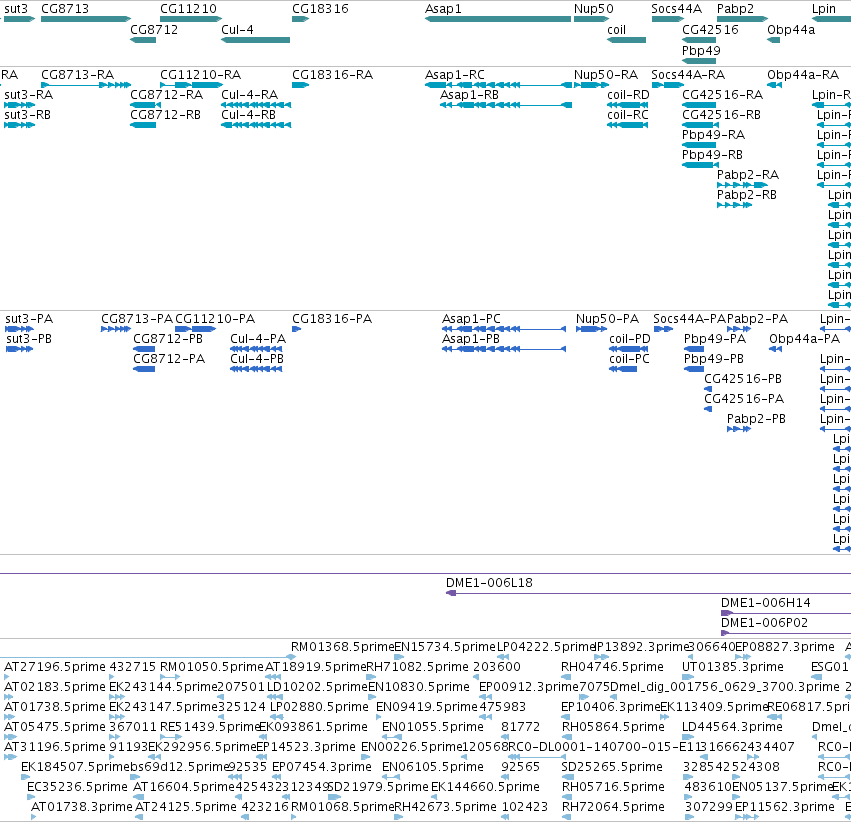
Task: Click the Lpin gene label
Action: (824, 9)
